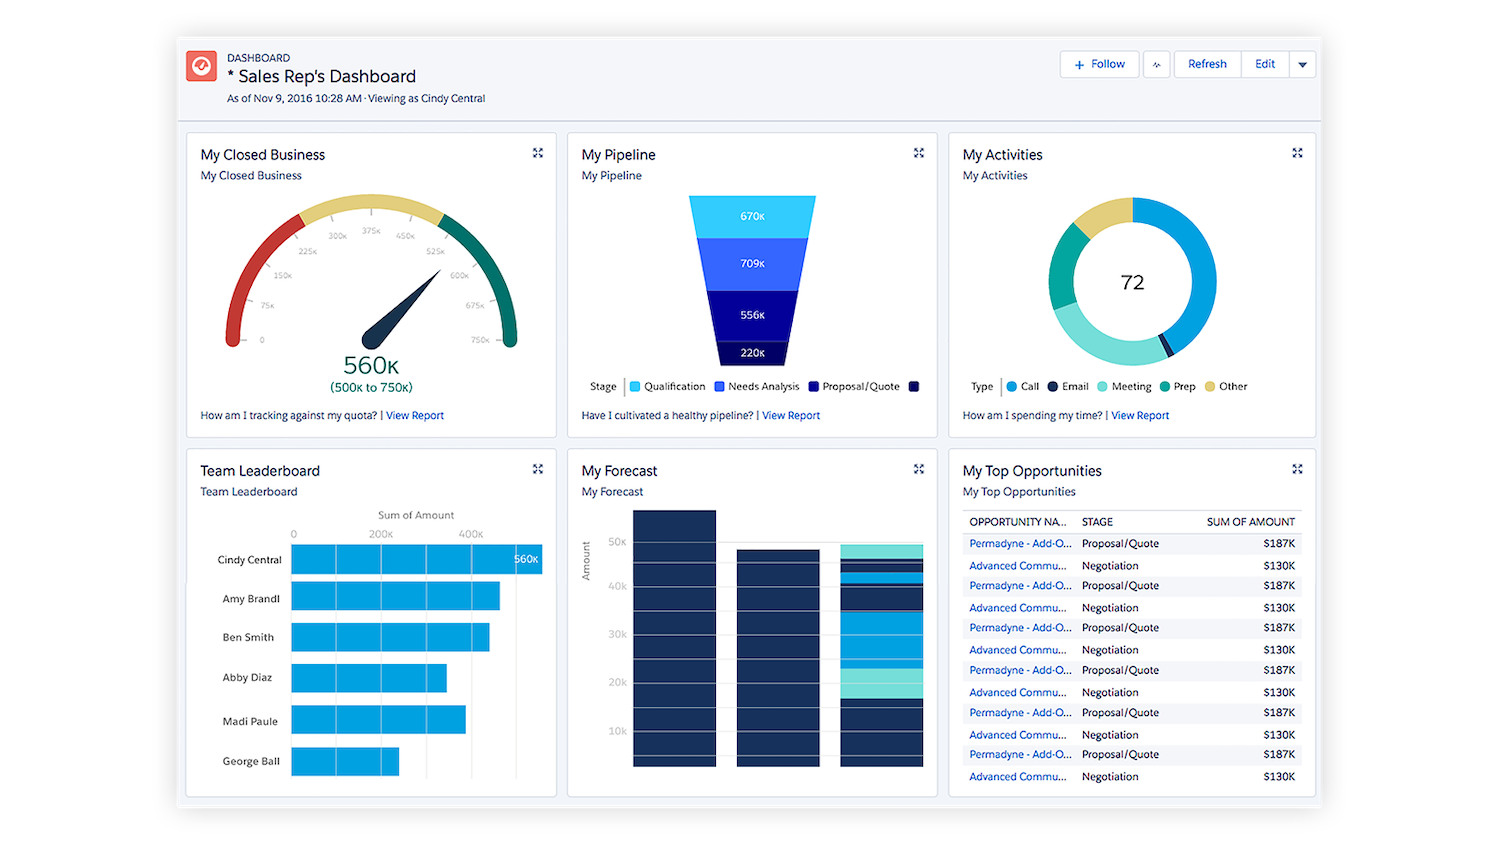This screenshot has width=1500, height=844.
Task: Expand the My Forecast widget
Action: point(919,469)
